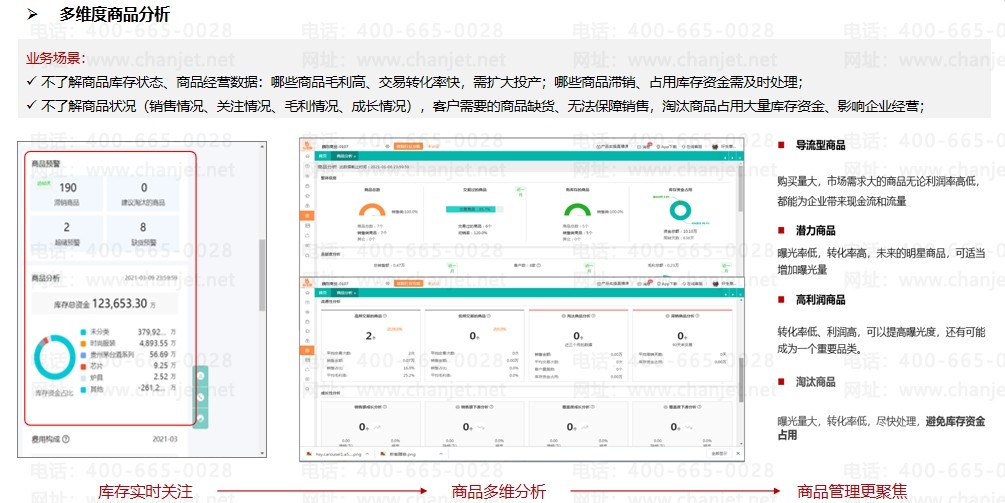Select 商品分析 tab in the 流通性分析 screenshot
Image resolution: width=1005 pixels, height=503 pixels.
click(x=345, y=292)
